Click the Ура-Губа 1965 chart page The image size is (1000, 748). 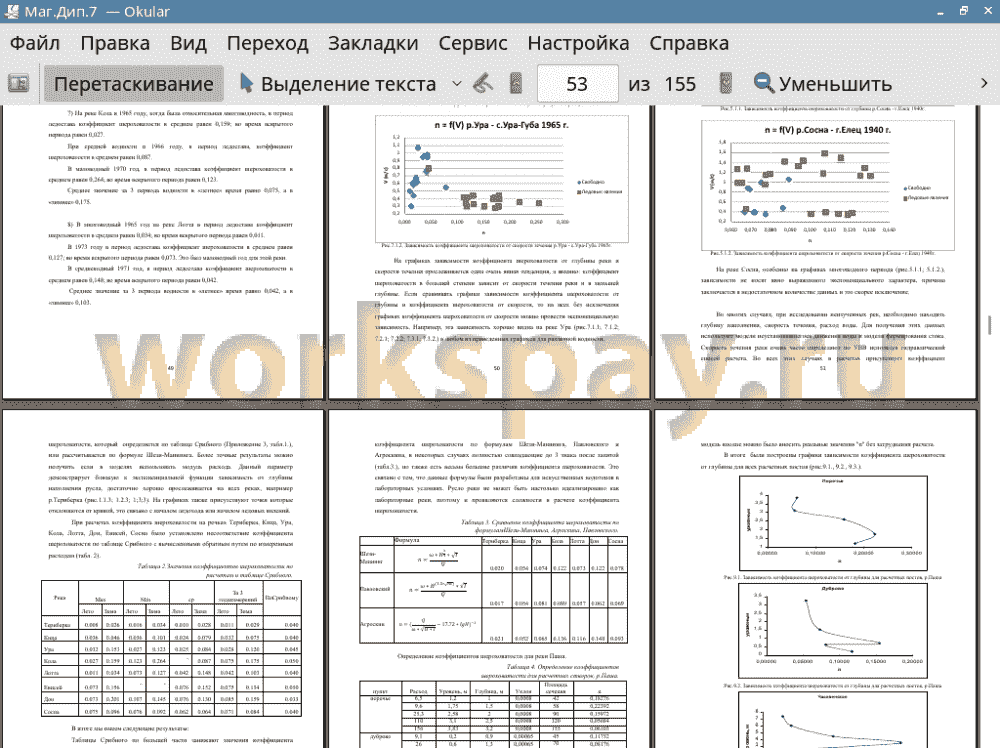pos(489,253)
